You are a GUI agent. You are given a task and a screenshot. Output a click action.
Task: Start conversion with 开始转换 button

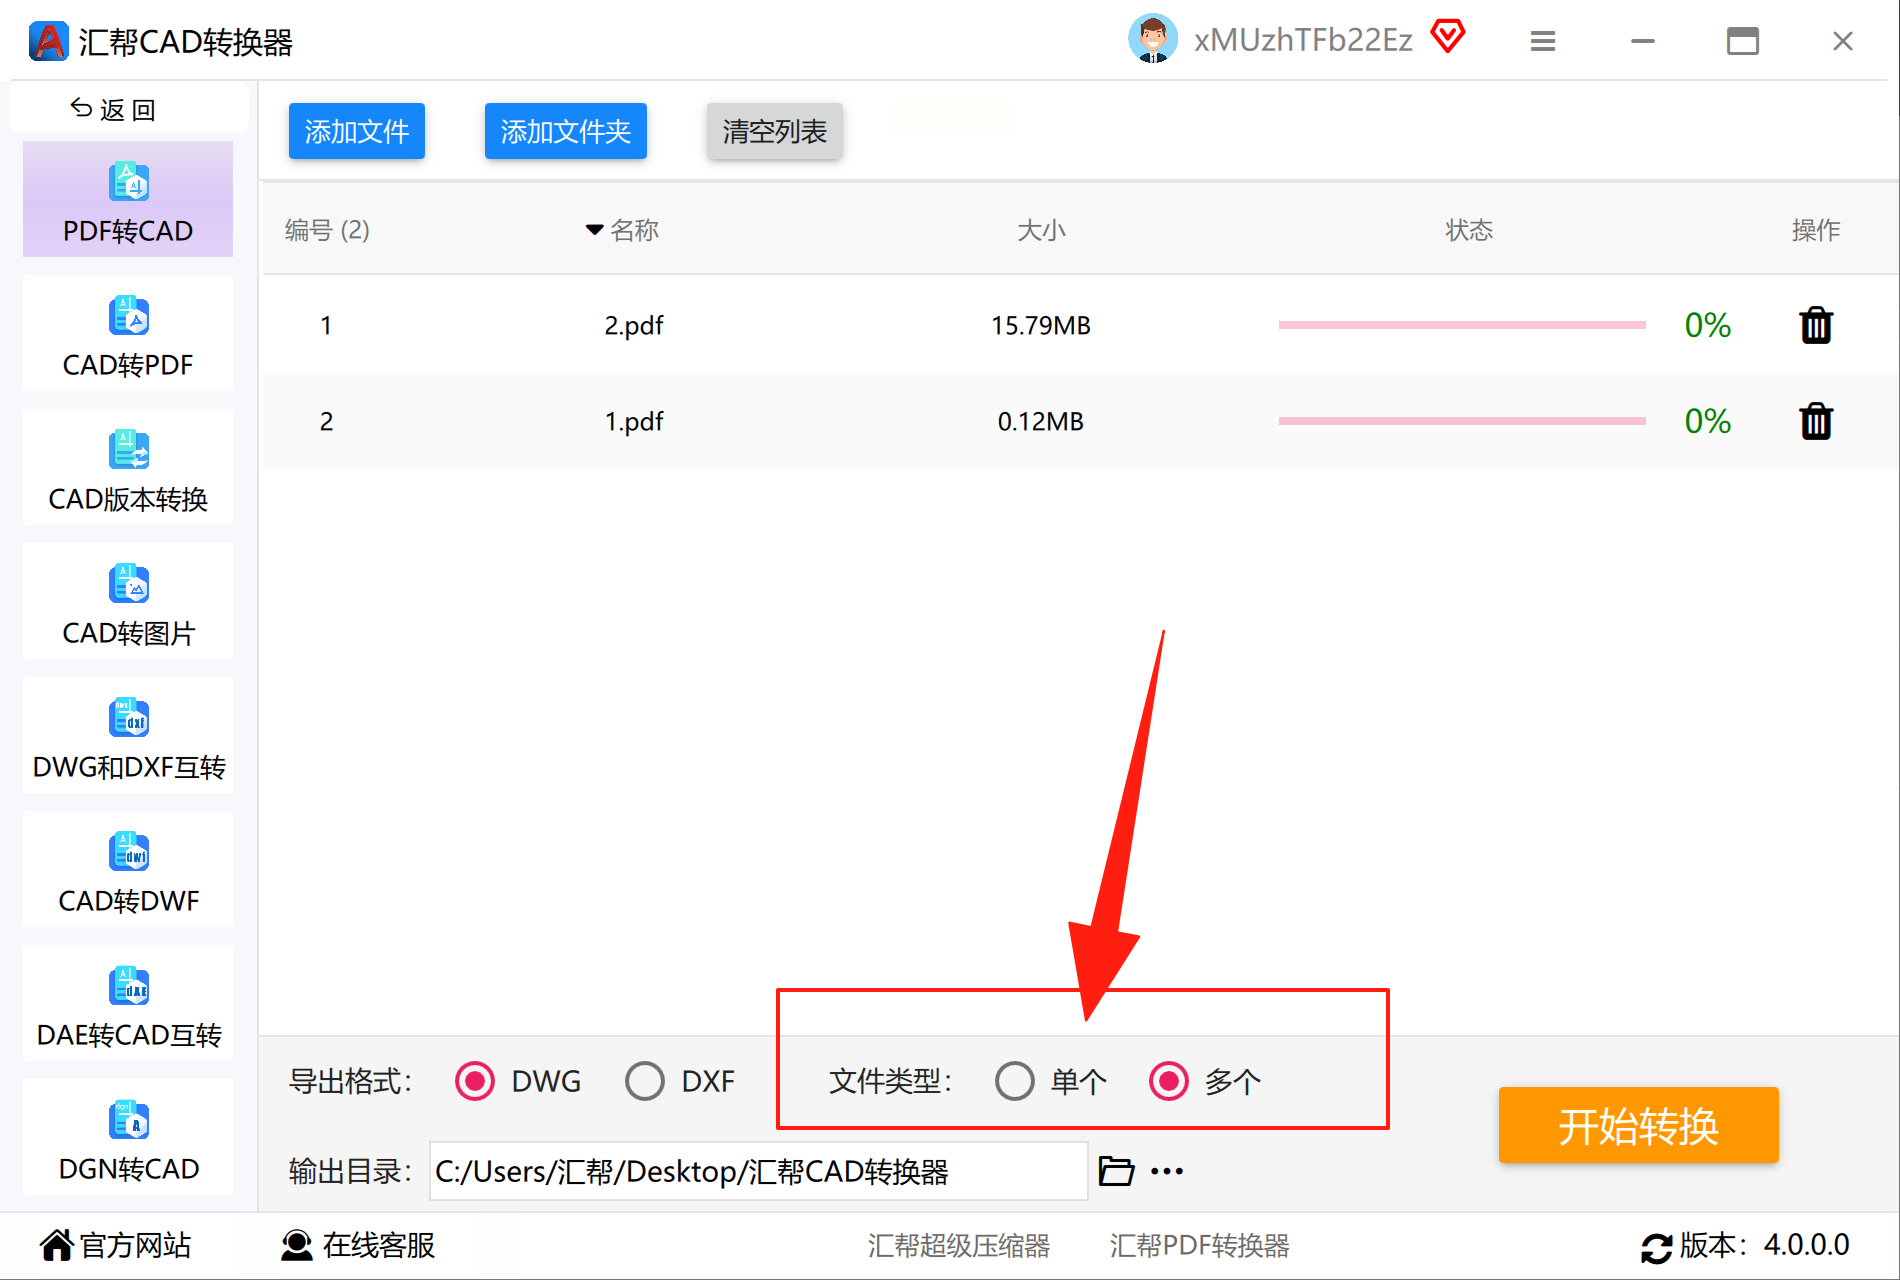coord(1638,1125)
